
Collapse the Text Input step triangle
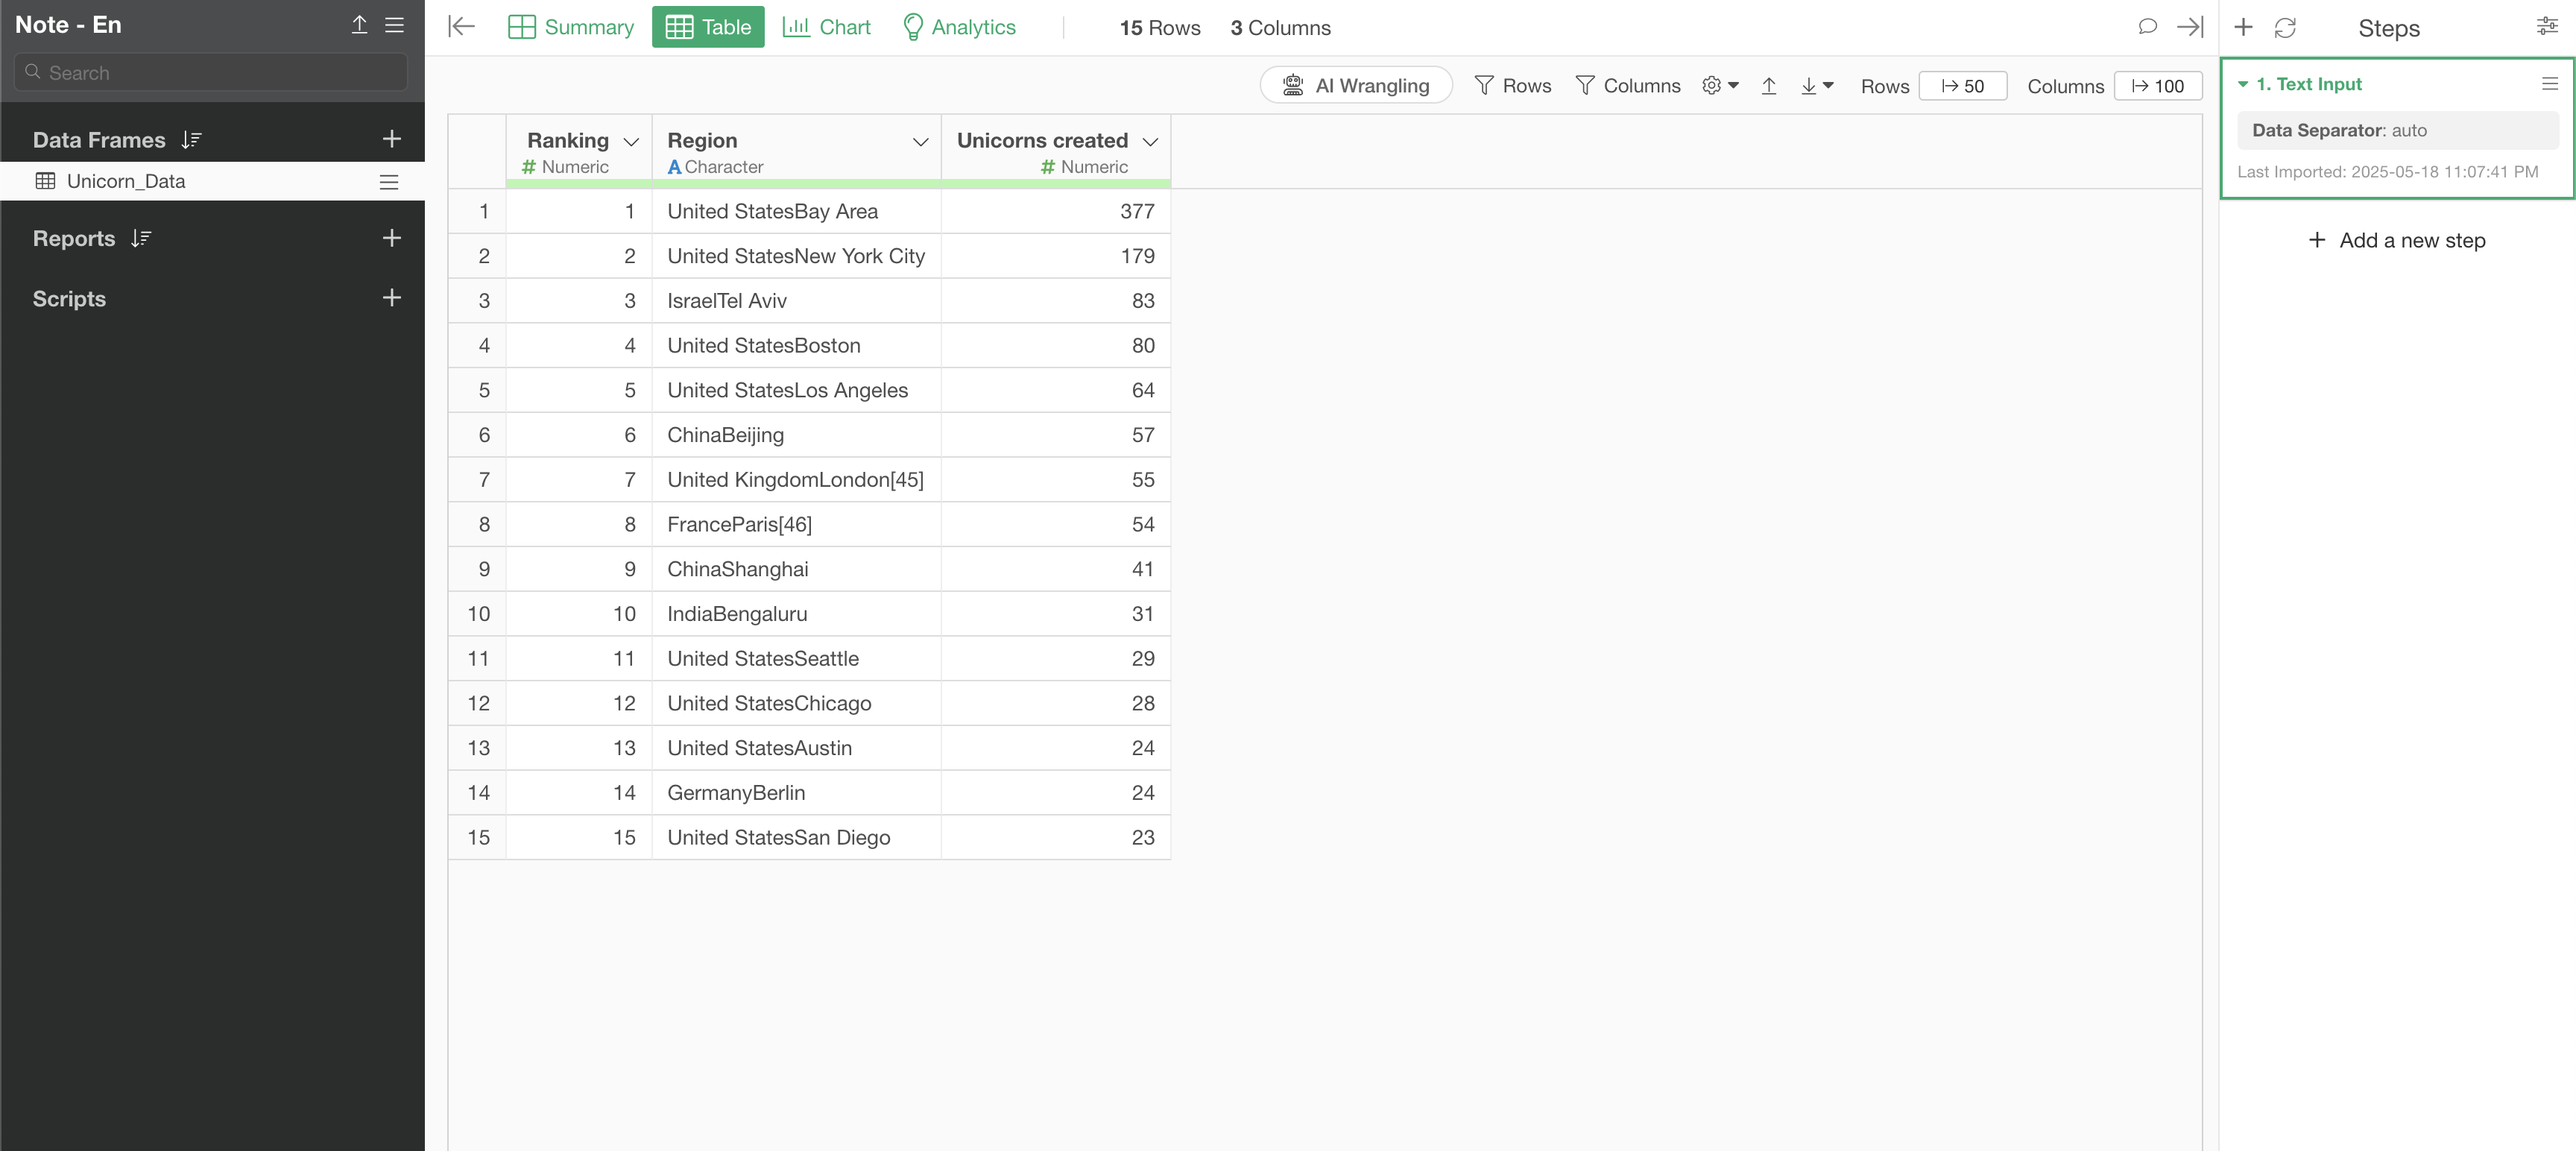tap(2243, 84)
